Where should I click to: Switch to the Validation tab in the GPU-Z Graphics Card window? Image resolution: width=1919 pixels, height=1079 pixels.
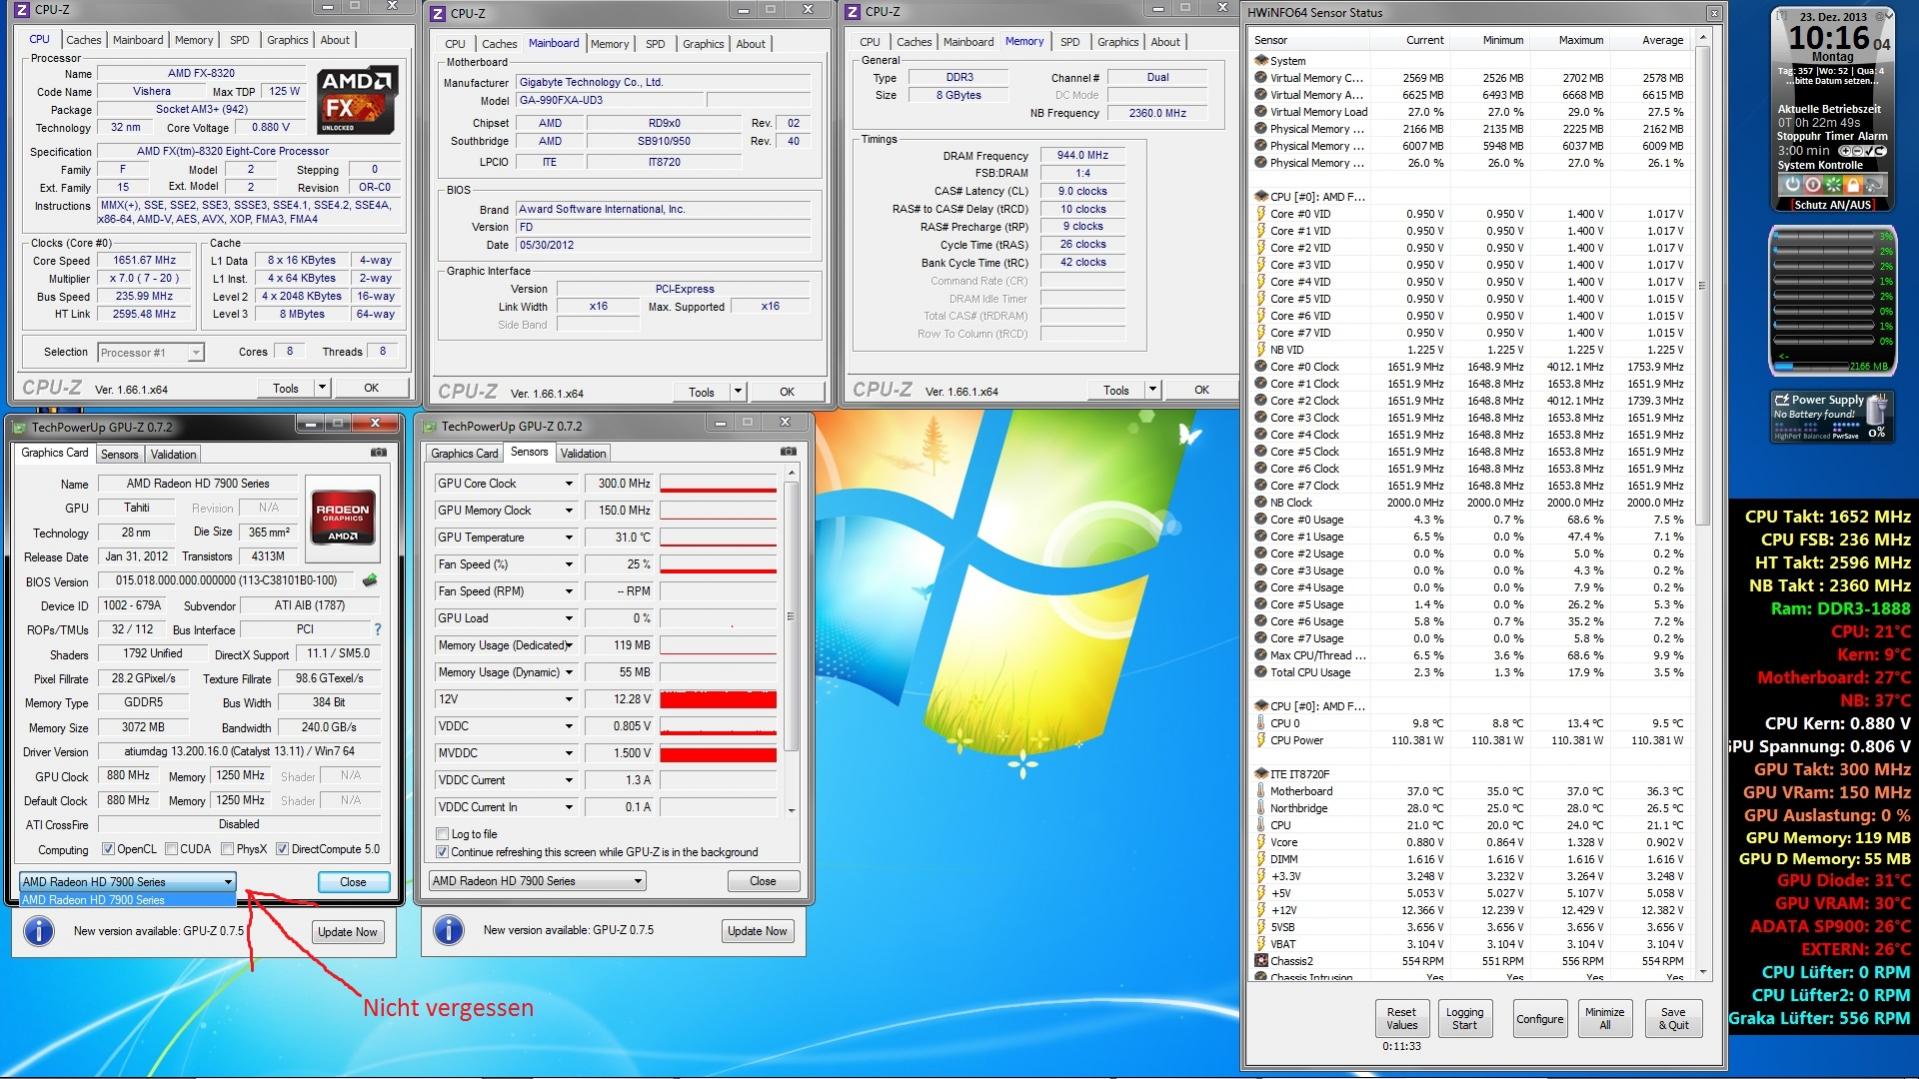tap(173, 454)
